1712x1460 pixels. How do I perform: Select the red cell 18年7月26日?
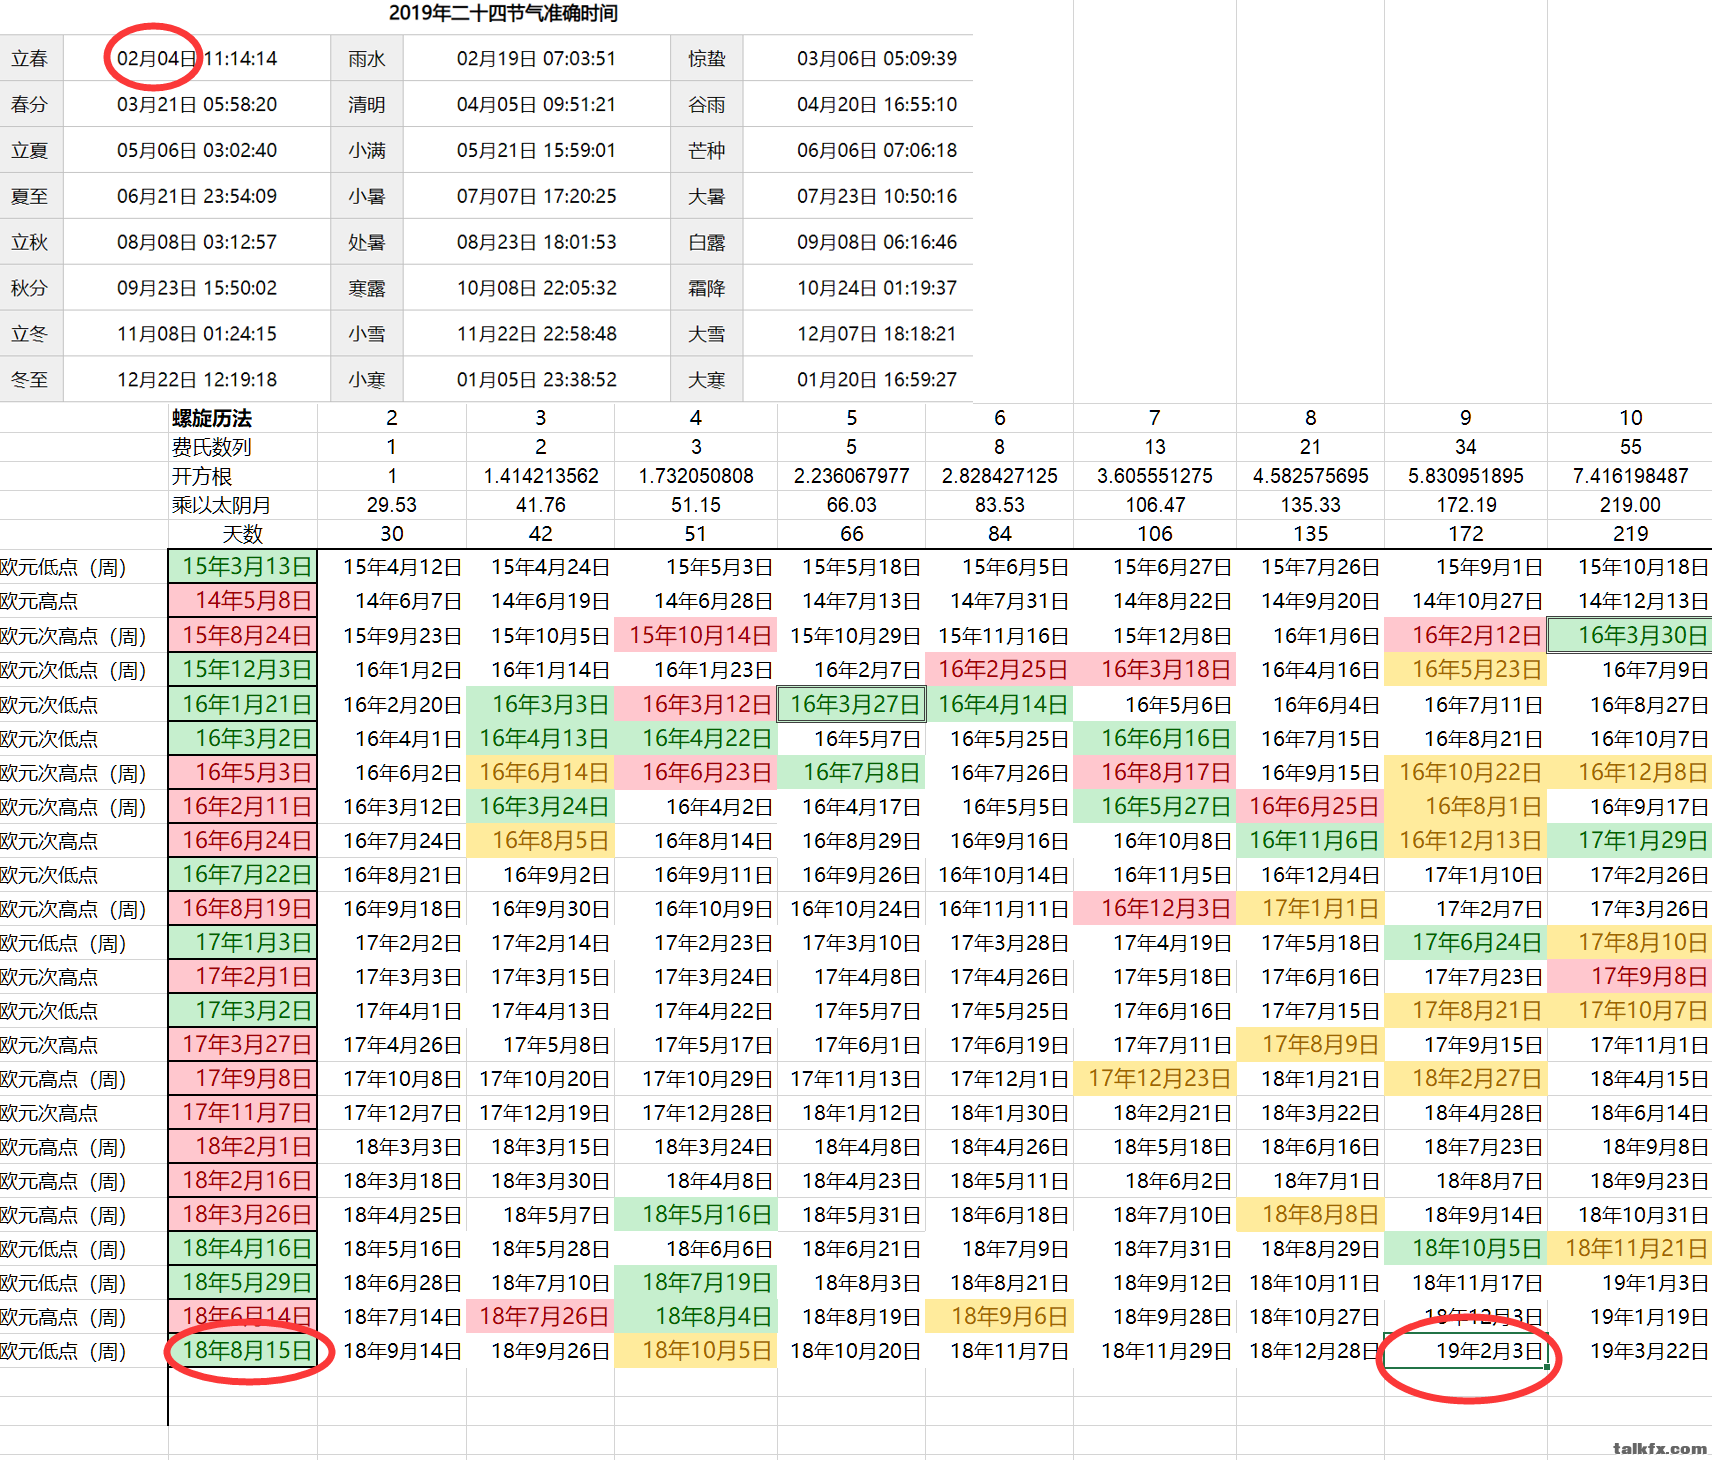pyautogui.click(x=541, y=1316)
